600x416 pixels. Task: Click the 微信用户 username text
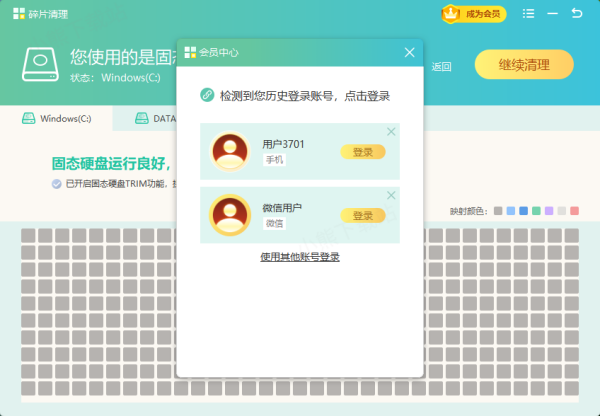(282, 208)
